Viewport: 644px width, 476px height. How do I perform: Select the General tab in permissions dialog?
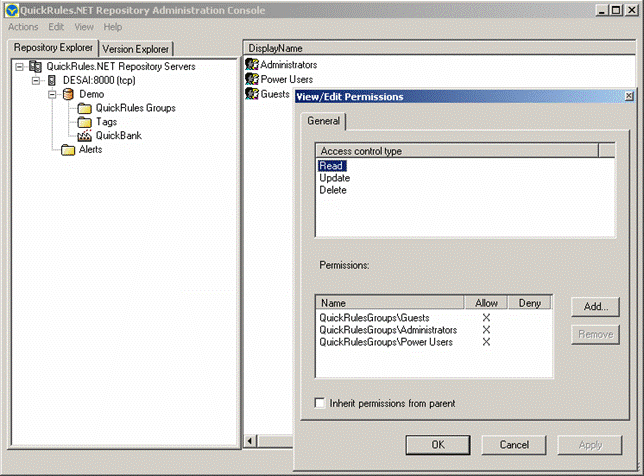pyautogui.click(x=324, y=121)
